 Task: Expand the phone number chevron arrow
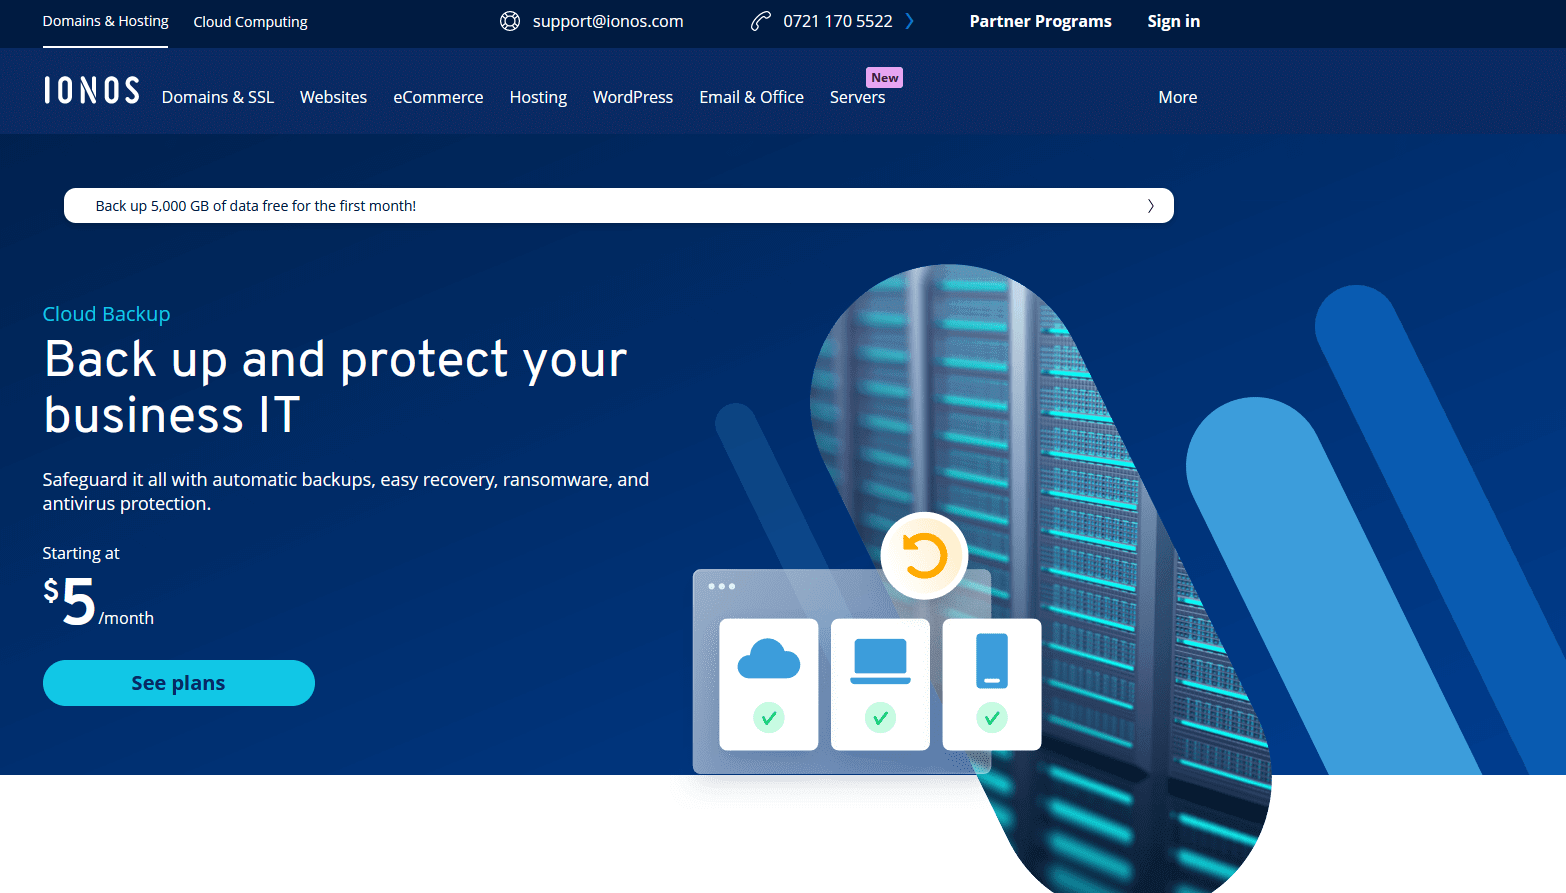[909, 21]
